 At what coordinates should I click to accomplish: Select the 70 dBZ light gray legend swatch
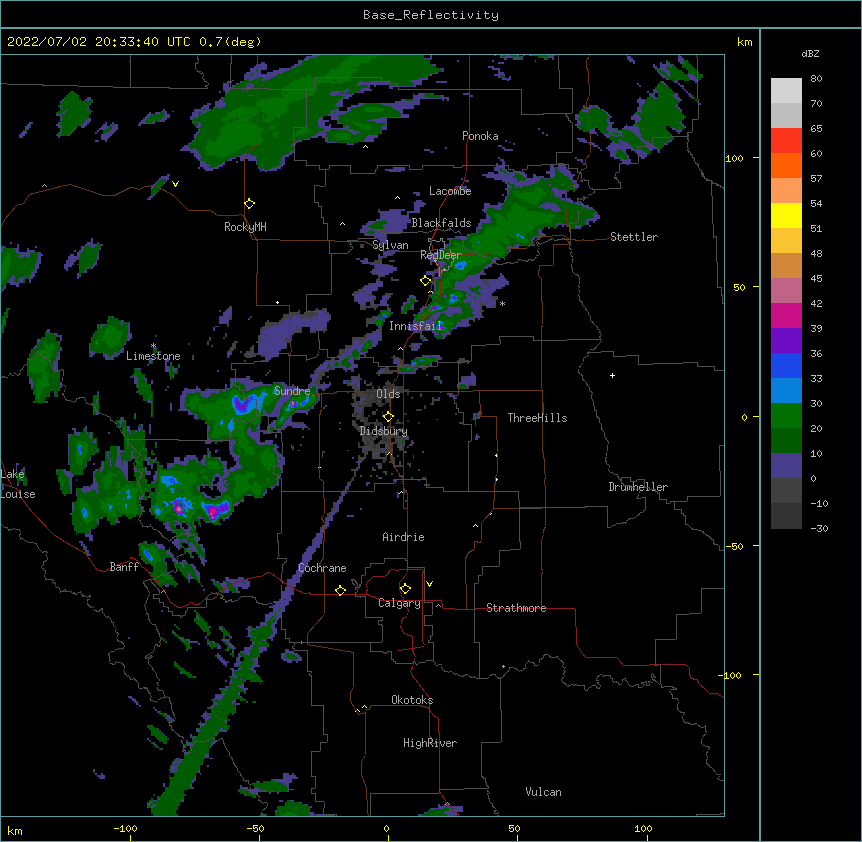[x=786, y=91]
